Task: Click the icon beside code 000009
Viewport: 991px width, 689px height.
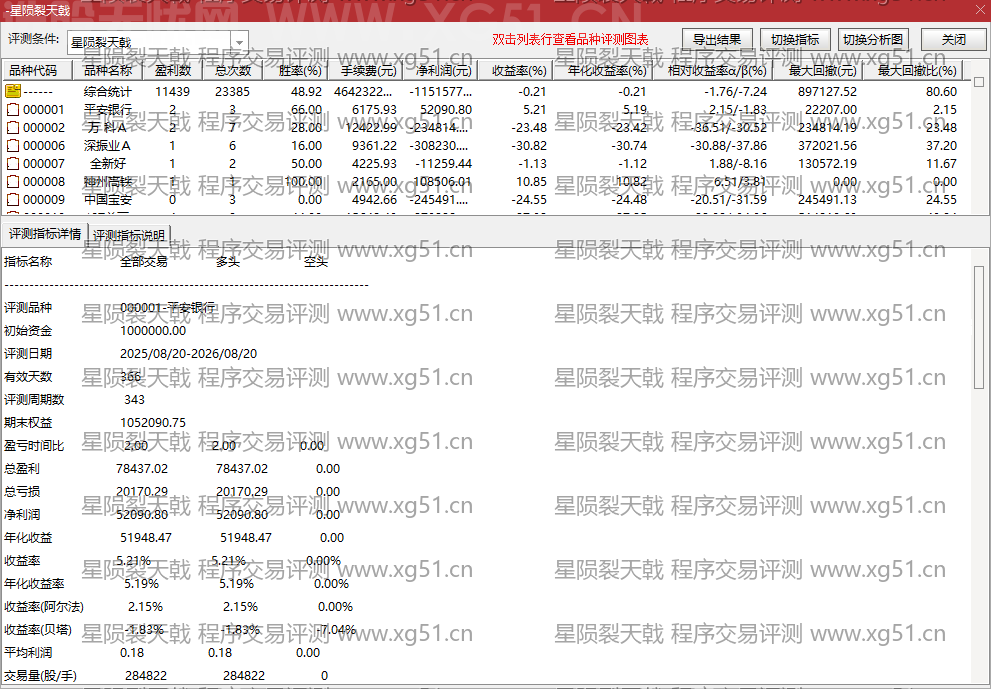Action: click(x=13, y=200)
